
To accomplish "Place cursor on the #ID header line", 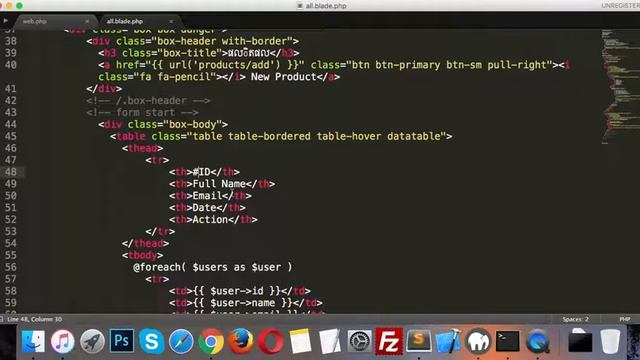I will click(x=204, y=172).
